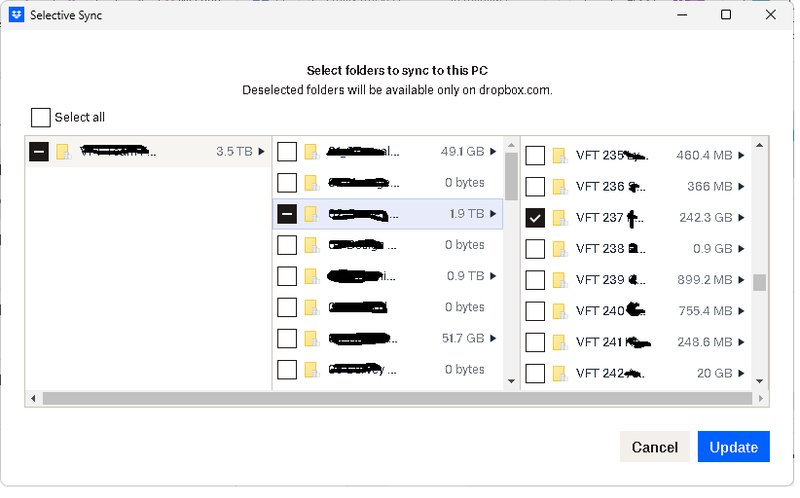
Task: Click folder icon next to VFT 235
Action: [560, 156]
